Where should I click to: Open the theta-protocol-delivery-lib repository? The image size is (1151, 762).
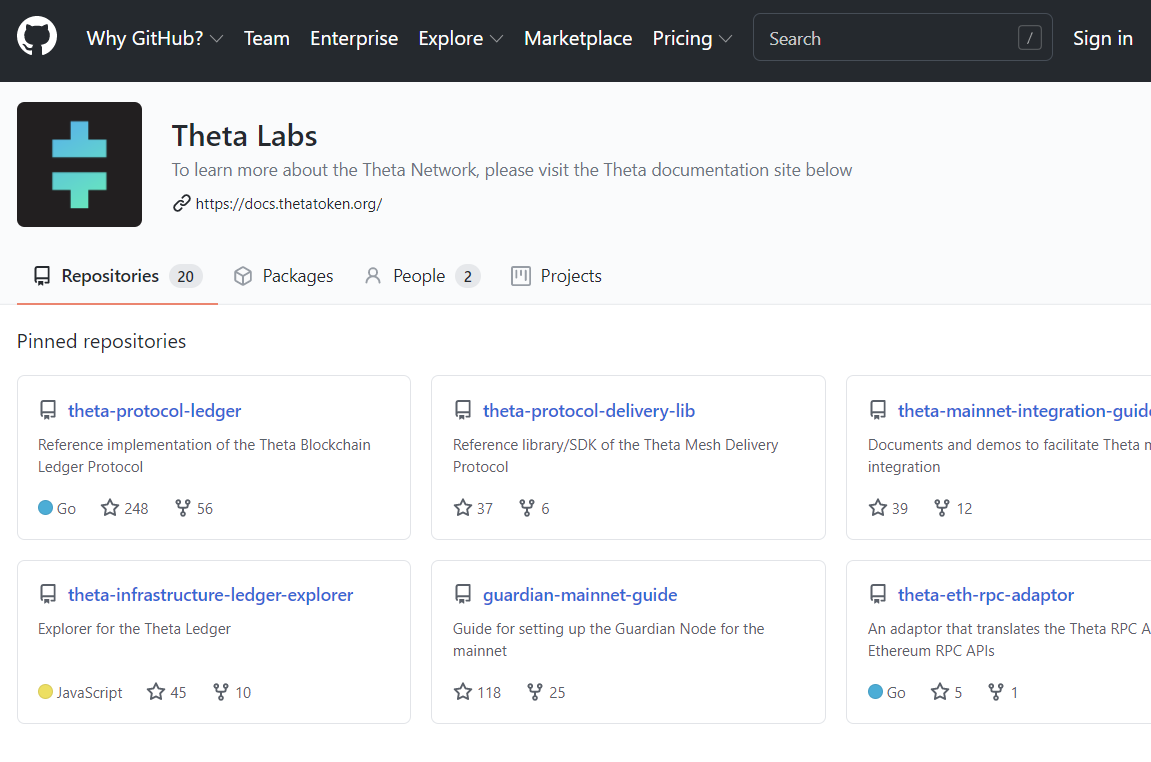pos(589,410)
